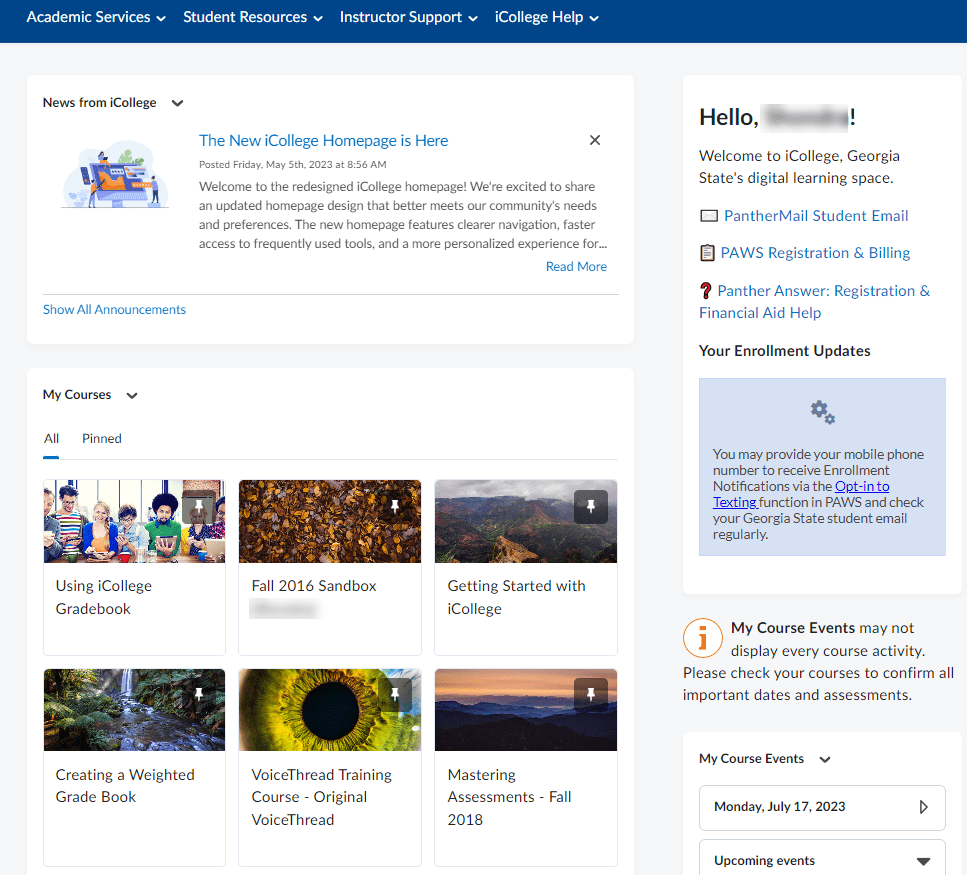Open the Fall 2016 Sandbox course title

pyautogui.click(x=314, y=586)
